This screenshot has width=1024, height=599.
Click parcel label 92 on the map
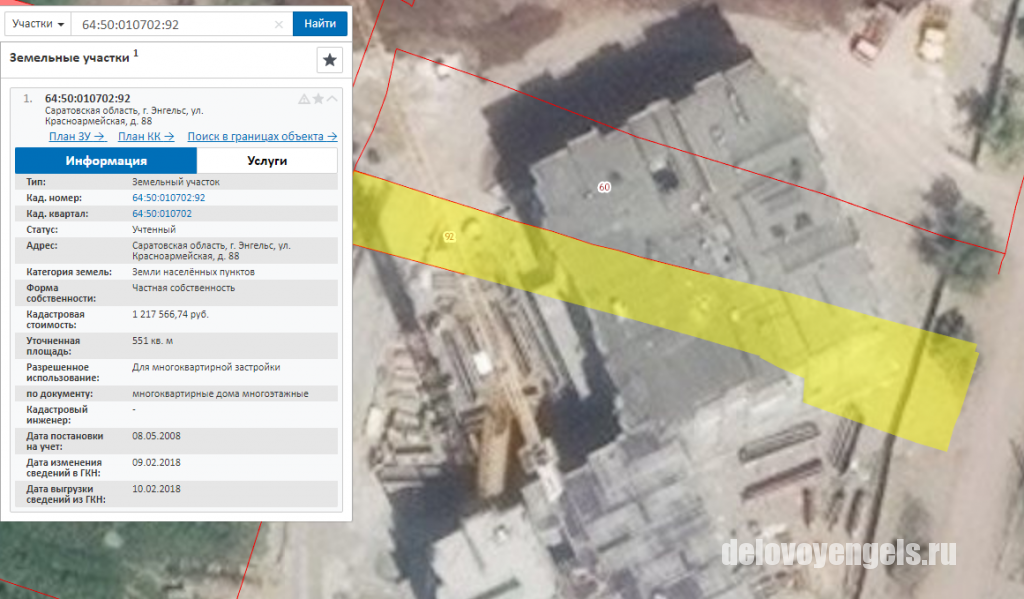click(449, 236)
